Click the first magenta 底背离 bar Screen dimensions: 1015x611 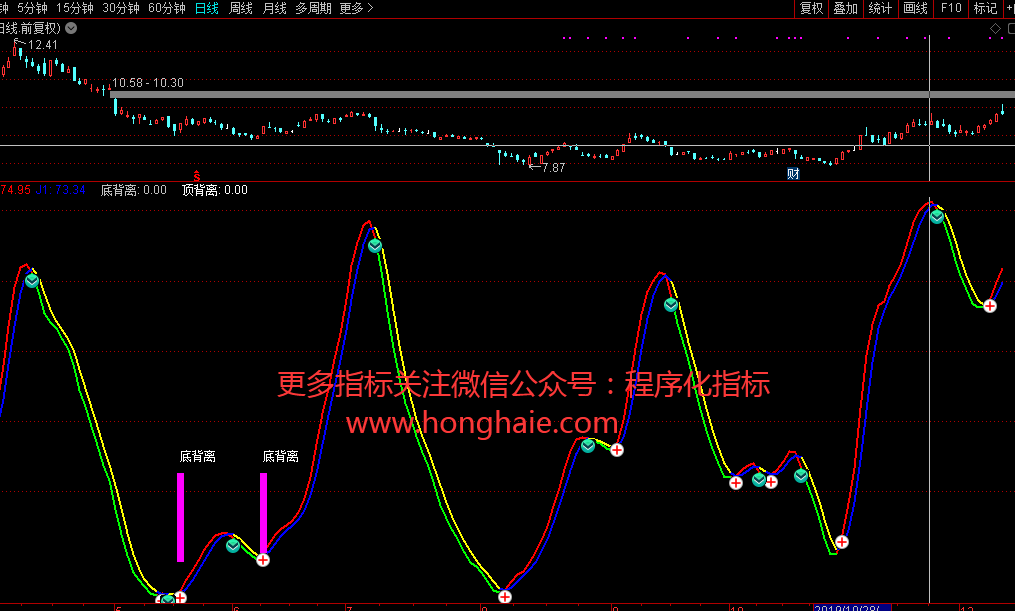tap(181, 516)
